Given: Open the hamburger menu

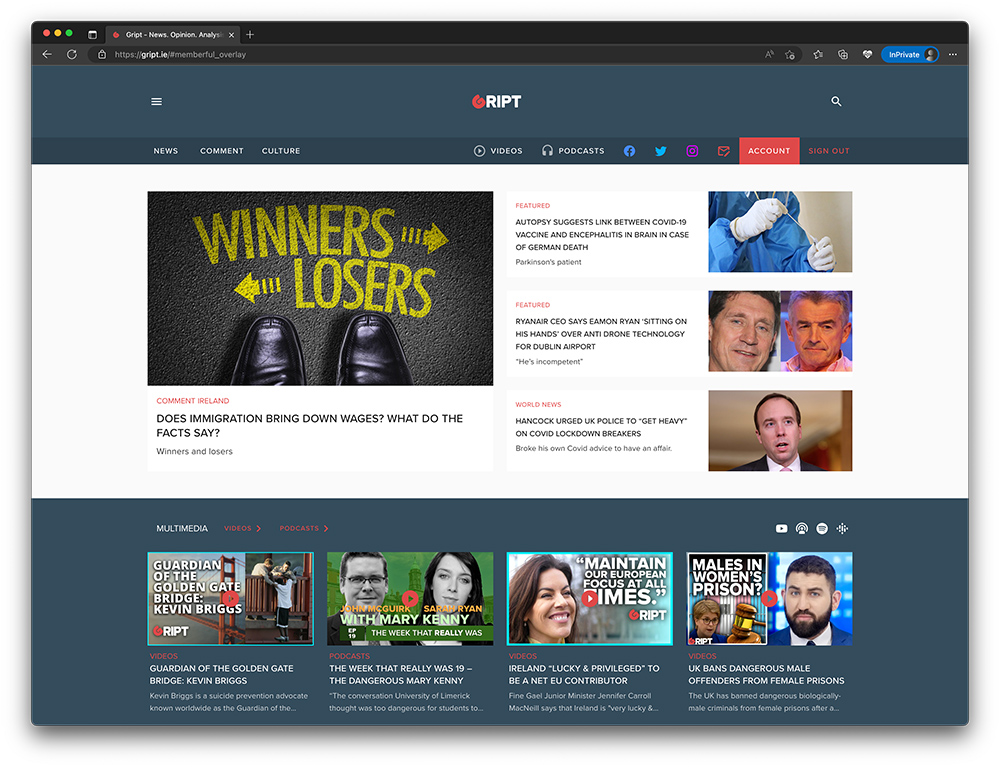Looking at the screenshot, I should 156,101.
